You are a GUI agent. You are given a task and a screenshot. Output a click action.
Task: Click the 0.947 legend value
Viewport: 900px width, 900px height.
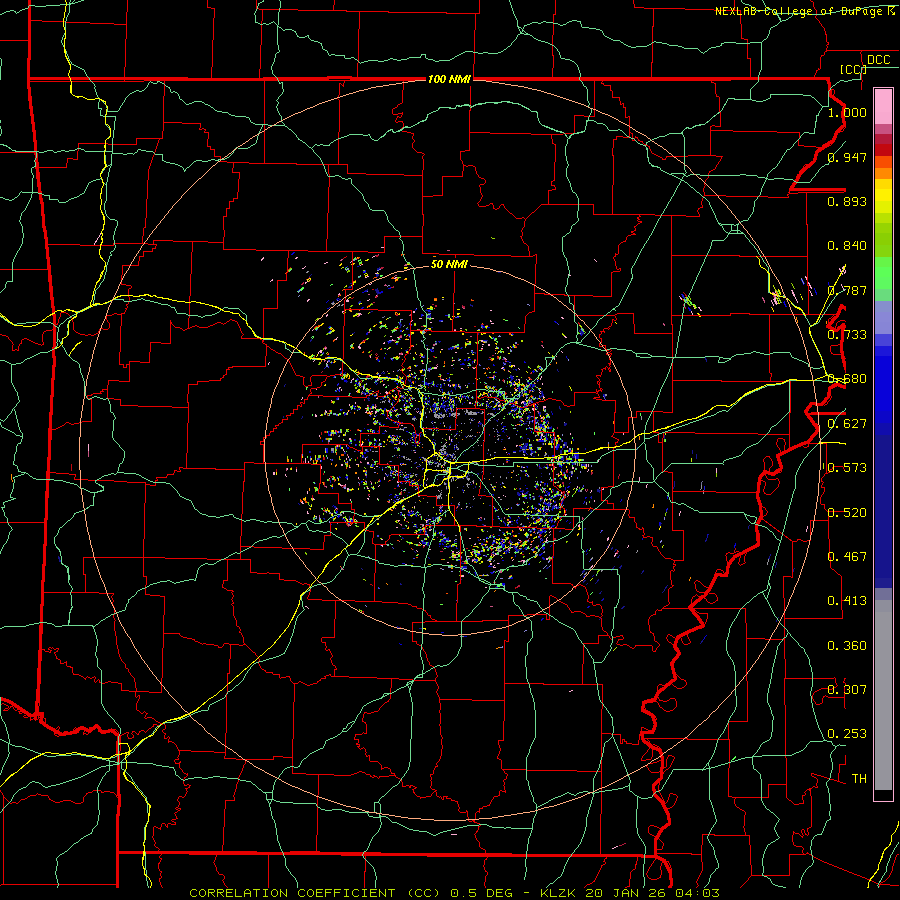click(847, 157)
